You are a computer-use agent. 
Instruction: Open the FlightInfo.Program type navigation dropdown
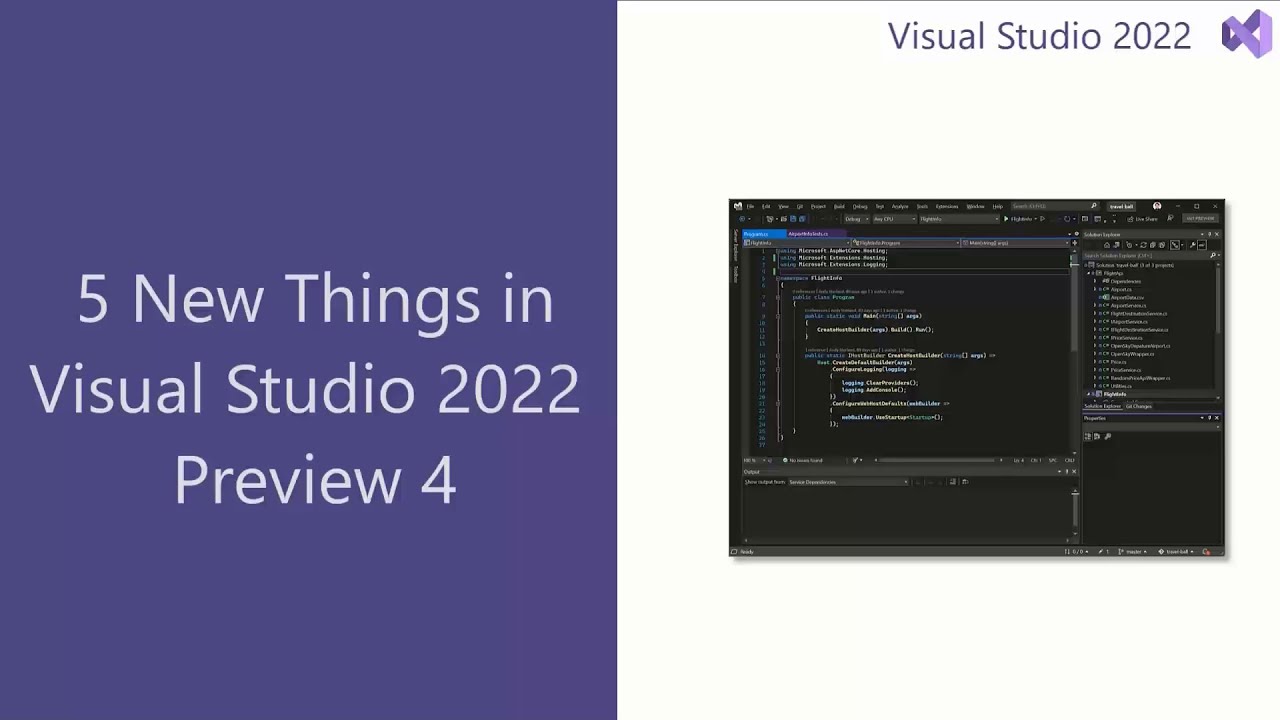click(904, 243)
